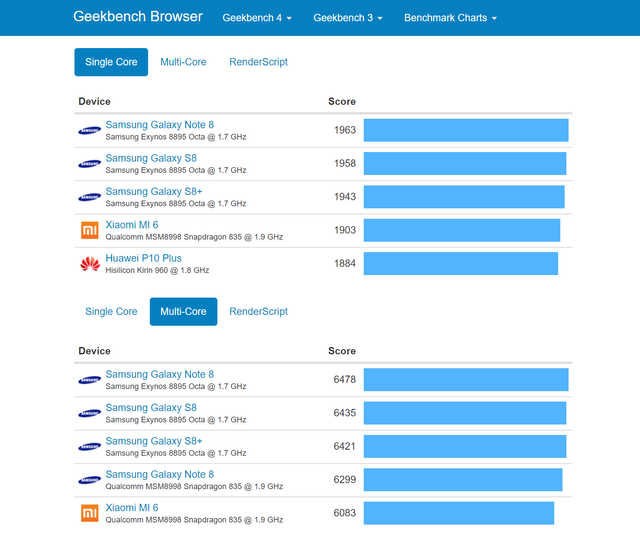
Task: Click the Xiaomi logo beside MI 6 scoring 6083
Action: tap(89, 513)
